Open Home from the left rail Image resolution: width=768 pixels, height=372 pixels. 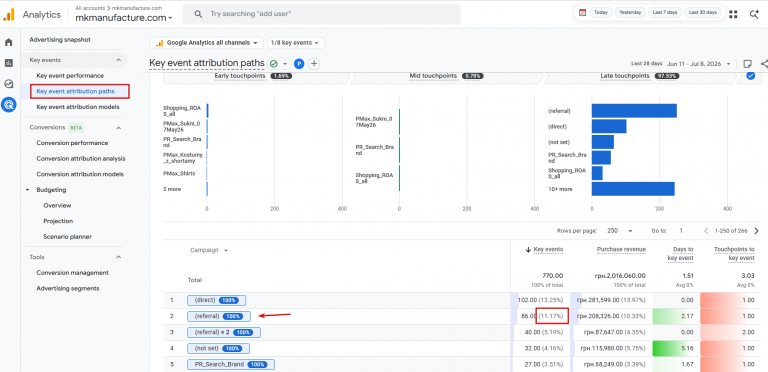[x=8, y=42]
